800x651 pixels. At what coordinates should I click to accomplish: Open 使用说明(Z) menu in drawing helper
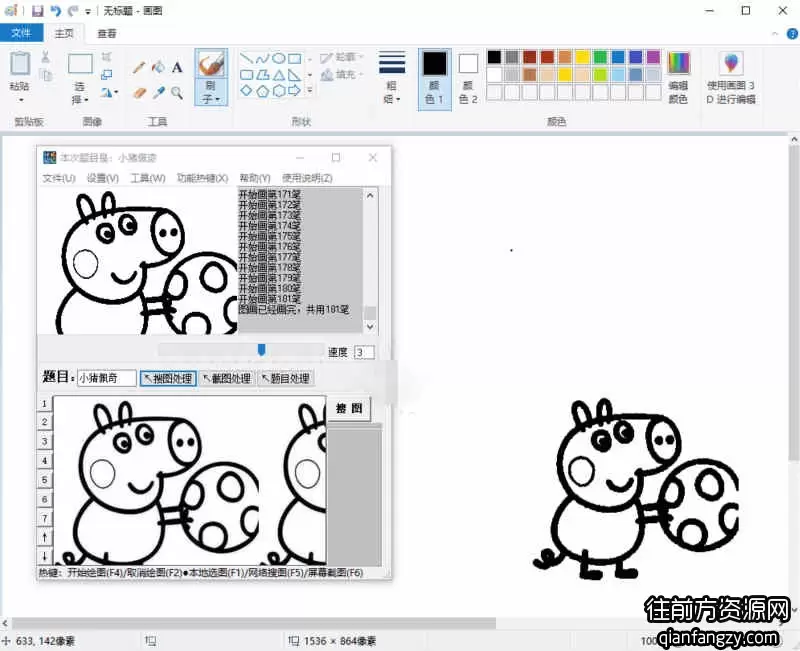point(307,178)
